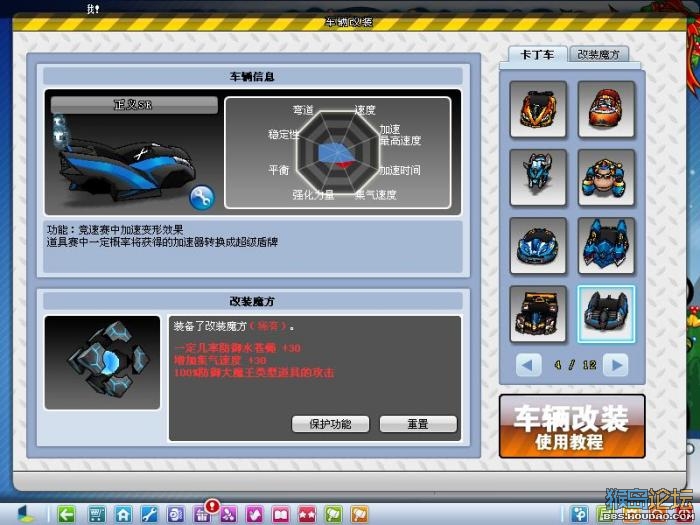700x525 pixels.
Task: Click the red double-star icon
Action: click(307, 515)
